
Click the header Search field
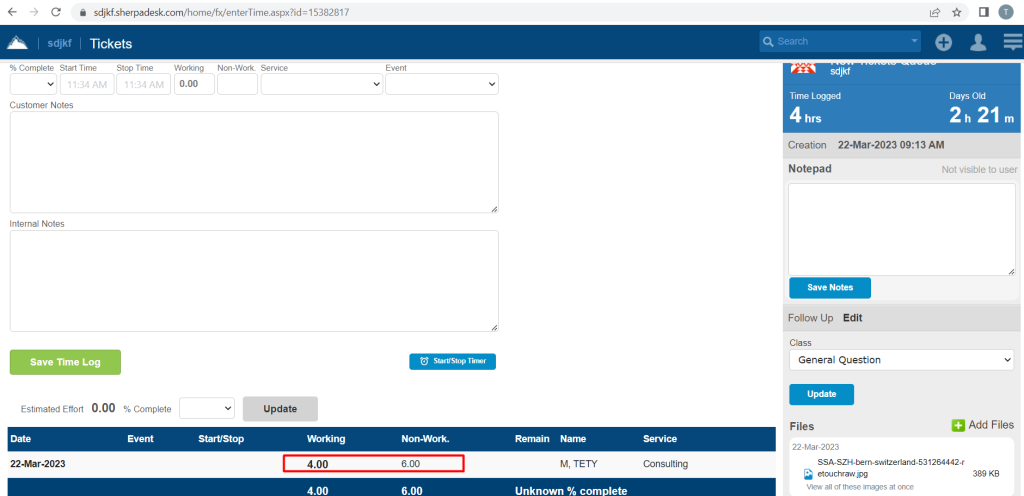pyautogui.click(x=840, y=41)
